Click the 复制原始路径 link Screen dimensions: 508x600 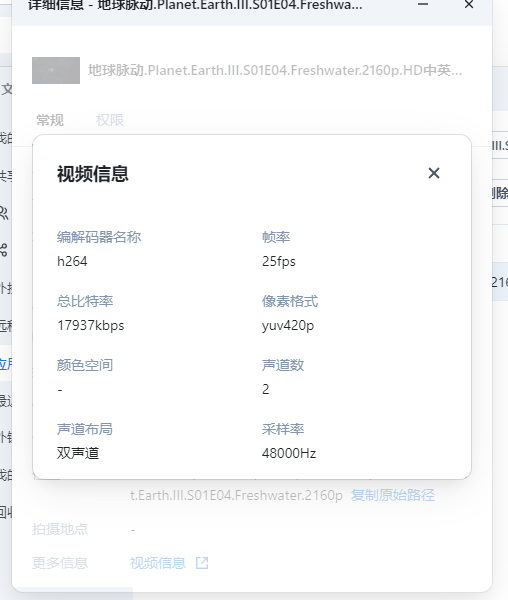[x=393, y=495]
